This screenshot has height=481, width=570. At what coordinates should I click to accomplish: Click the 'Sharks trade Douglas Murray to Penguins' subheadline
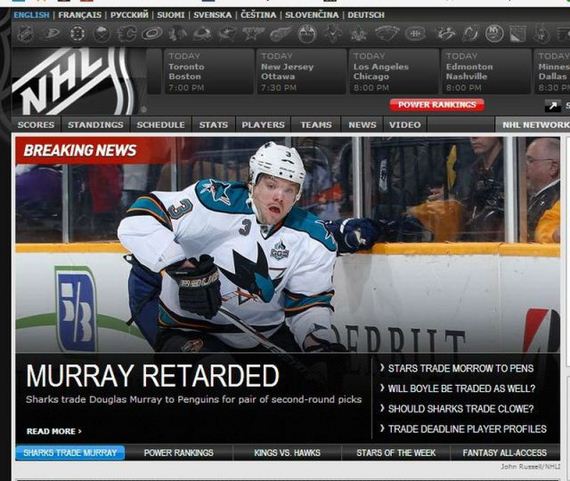(194, 400)
